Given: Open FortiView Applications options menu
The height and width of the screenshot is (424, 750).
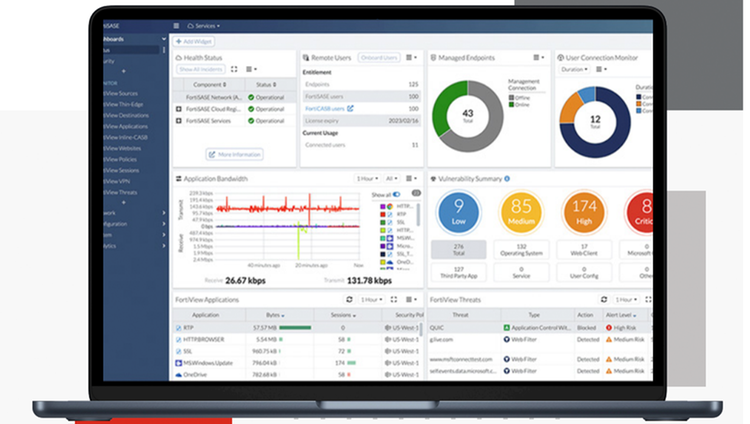Looking at the screenshot, I should (411, 300).
